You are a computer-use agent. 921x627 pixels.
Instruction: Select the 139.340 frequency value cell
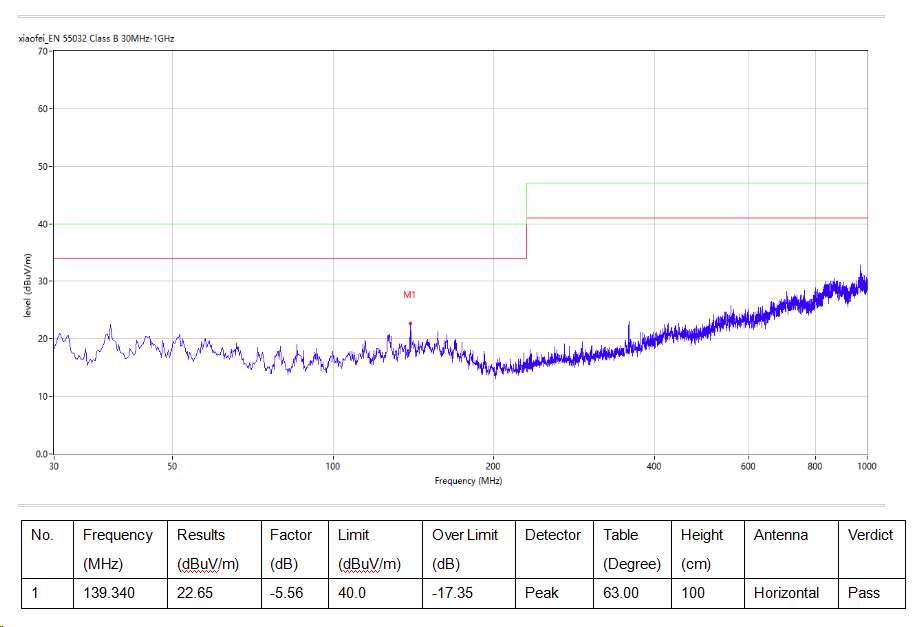[x=108, y=593]
